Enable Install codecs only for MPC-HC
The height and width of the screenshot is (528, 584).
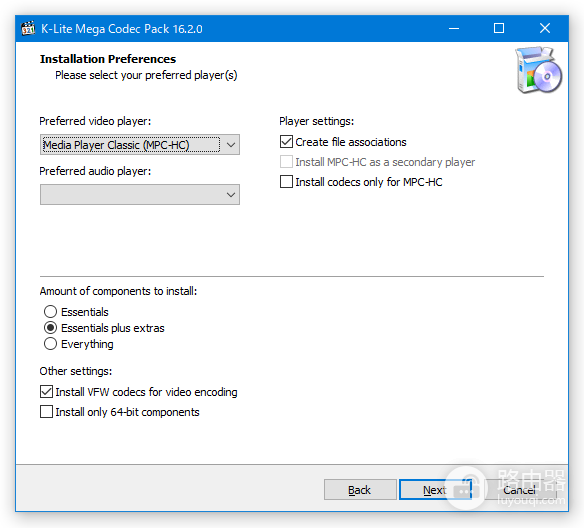click(286, 182)
